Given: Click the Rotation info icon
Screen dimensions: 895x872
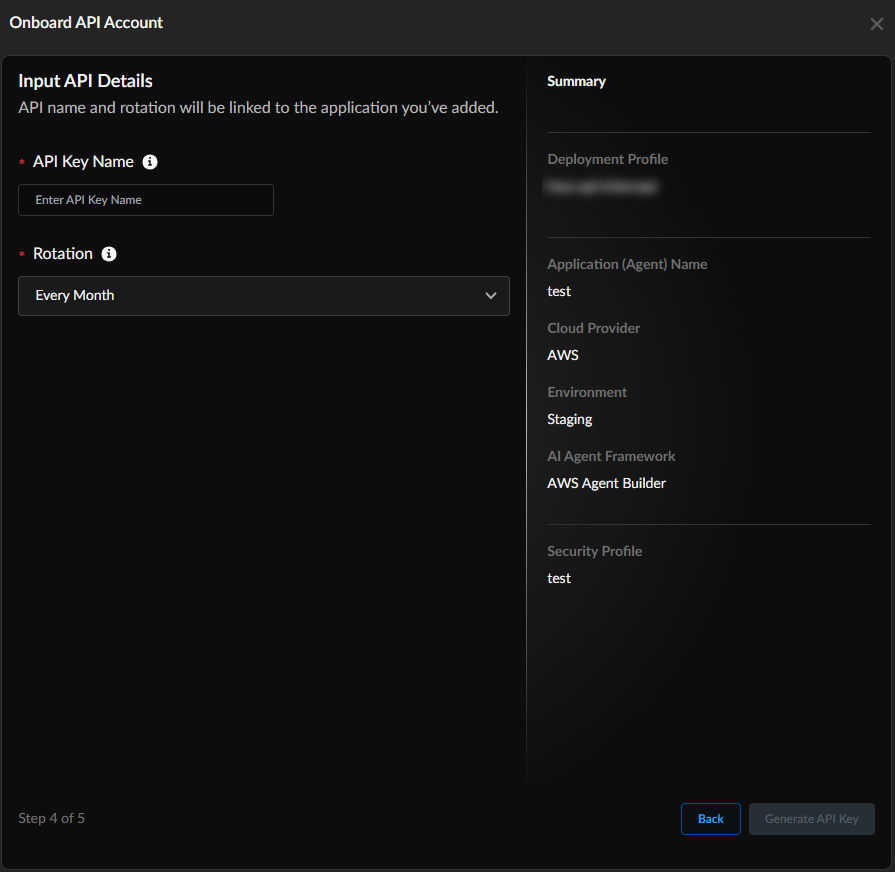Looking at the screenshot, I should [x=109, y=254].
